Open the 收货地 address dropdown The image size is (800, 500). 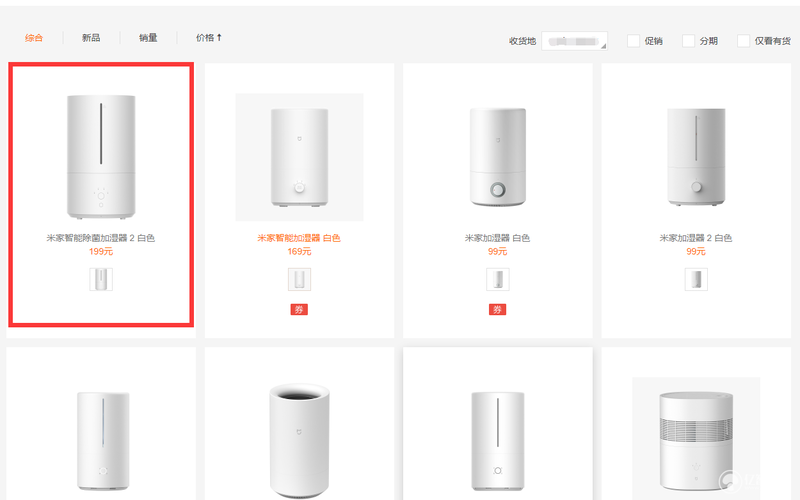coord(574,41)
